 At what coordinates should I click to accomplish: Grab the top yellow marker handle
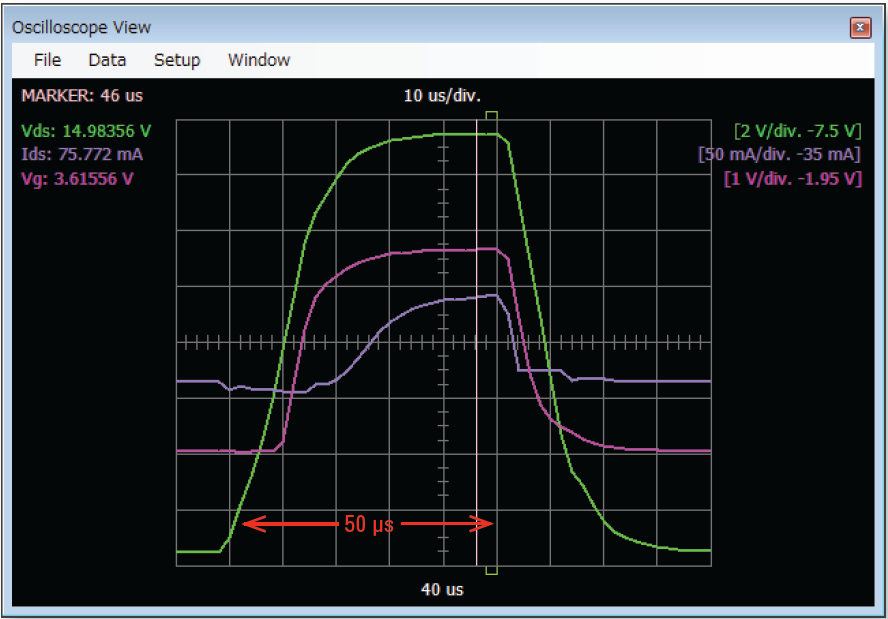pos(491,116)
